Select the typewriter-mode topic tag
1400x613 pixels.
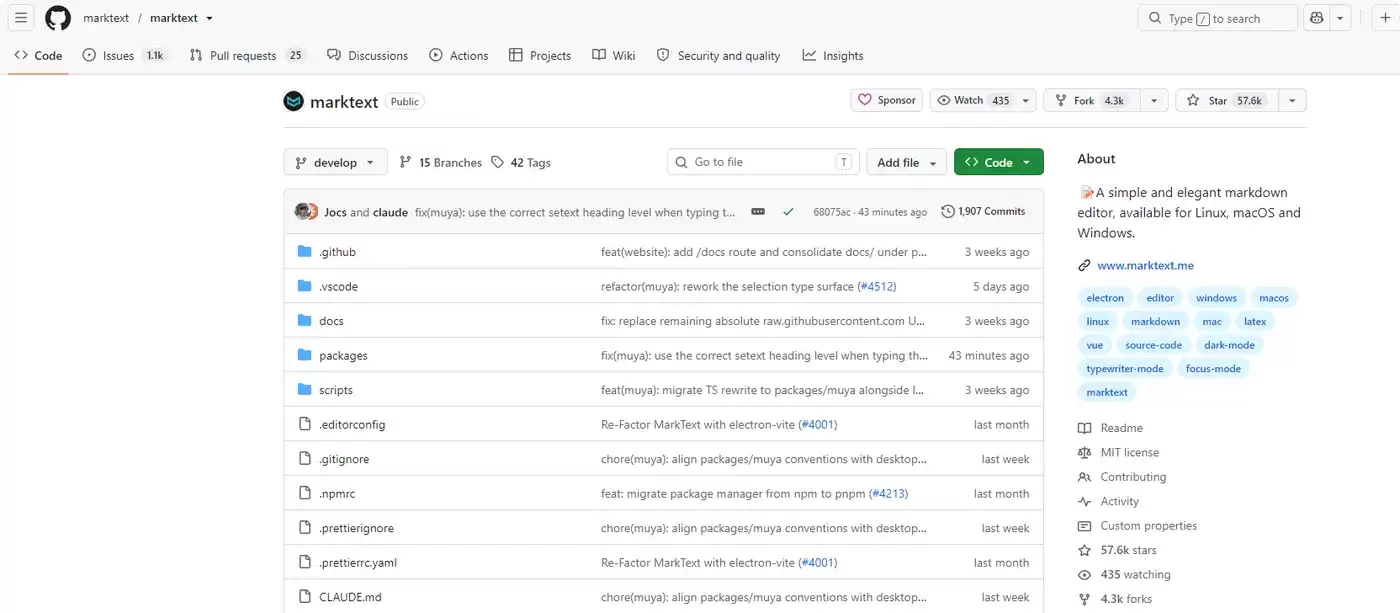coord(1125,369)
